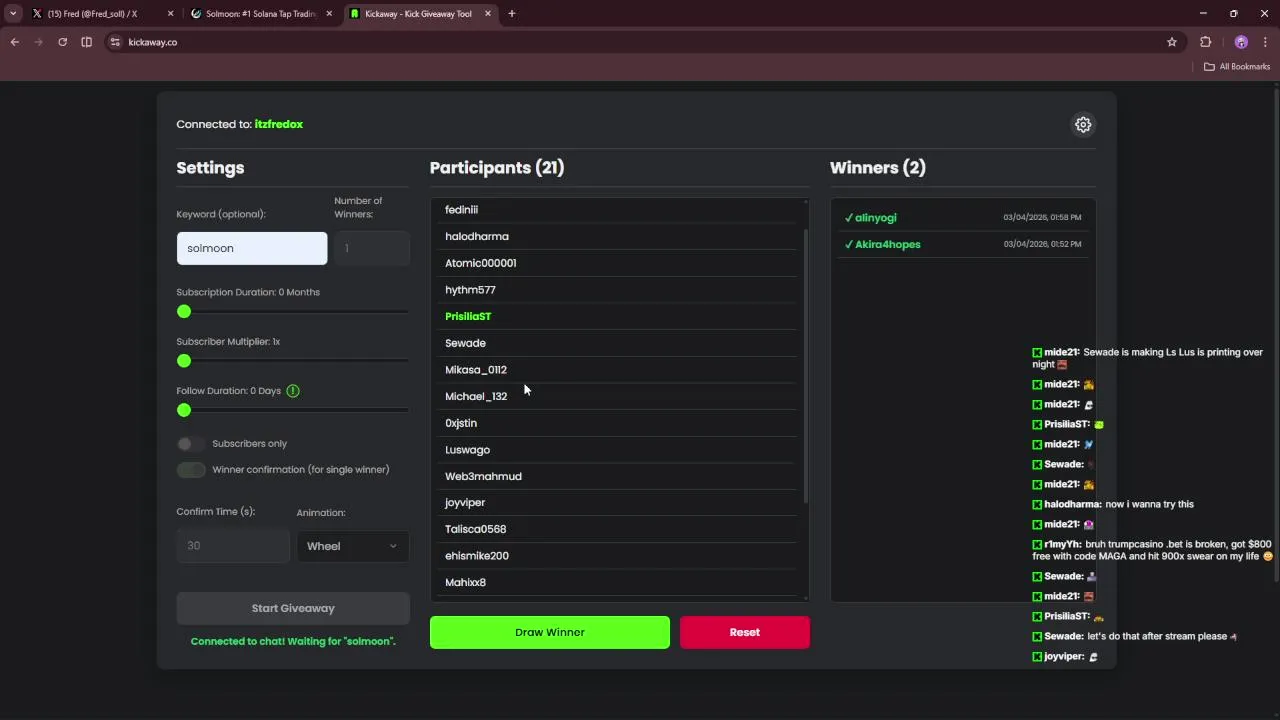Adjust Subscription Duration slider handle

click(184, 312)
